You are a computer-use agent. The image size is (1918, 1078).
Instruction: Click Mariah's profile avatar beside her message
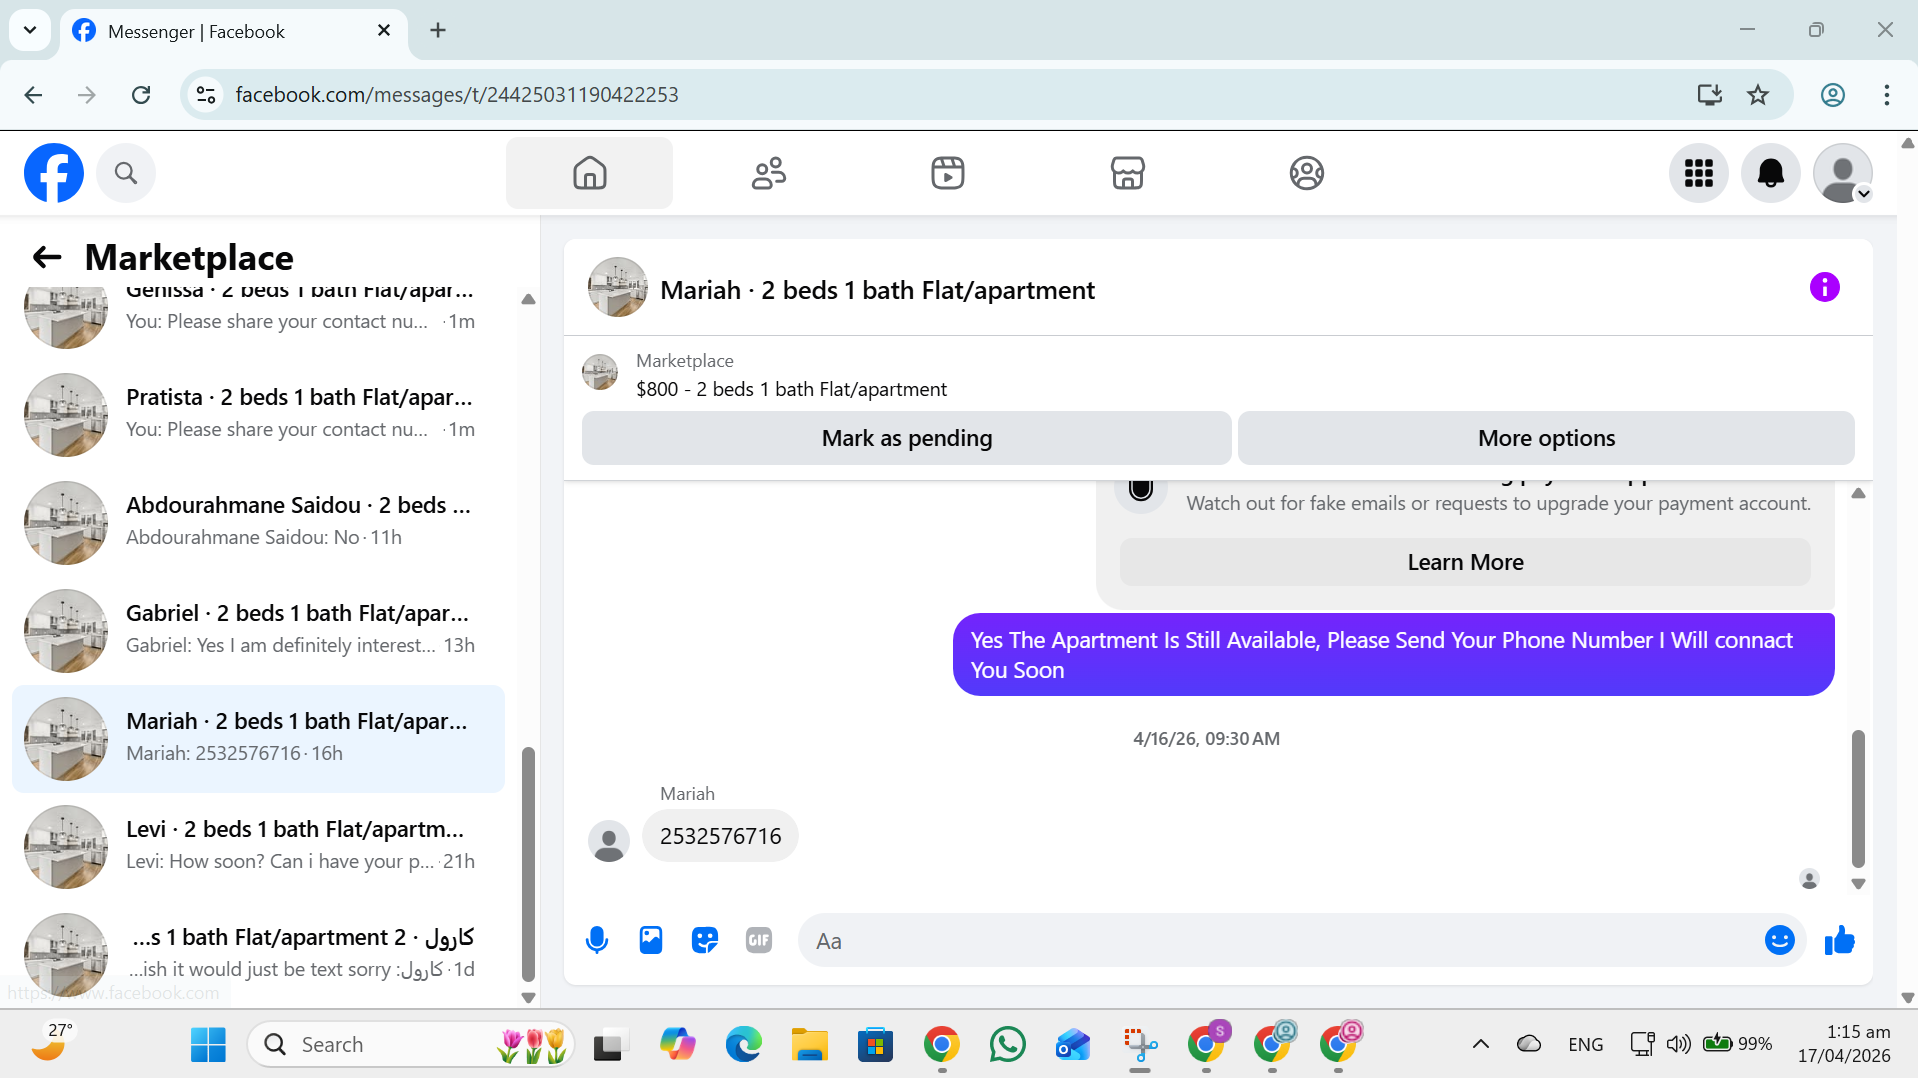[609, 841]
